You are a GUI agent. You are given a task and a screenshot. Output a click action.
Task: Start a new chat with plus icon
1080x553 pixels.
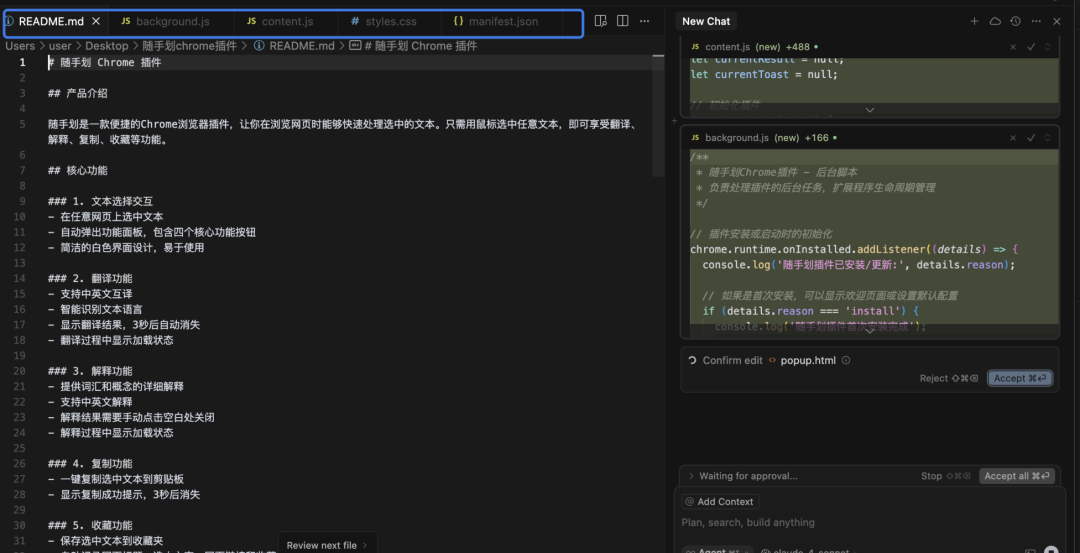[x=974, y=21]
